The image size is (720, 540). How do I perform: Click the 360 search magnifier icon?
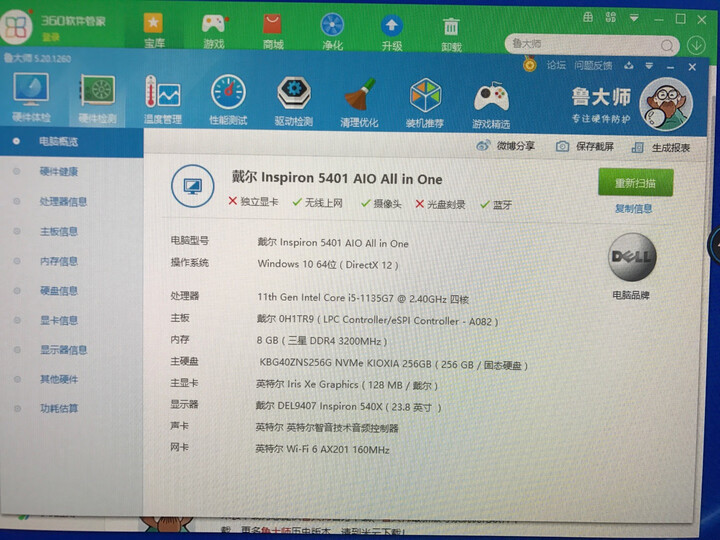667,45
